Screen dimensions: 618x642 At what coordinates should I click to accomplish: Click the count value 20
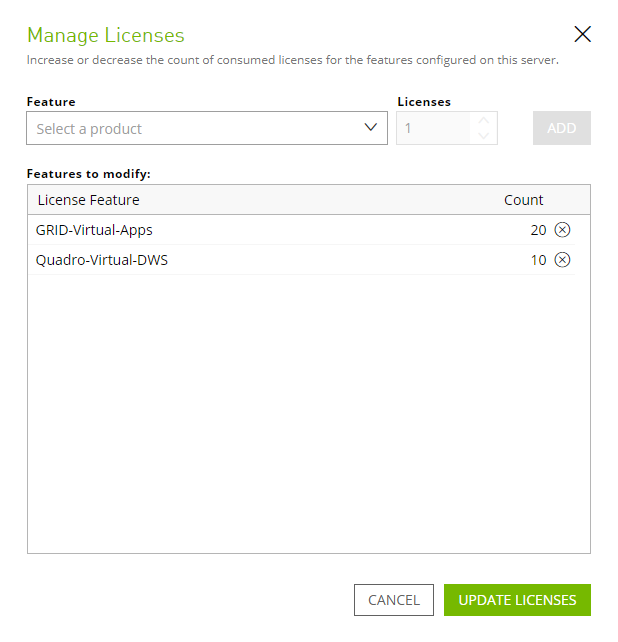click(538, 230)
